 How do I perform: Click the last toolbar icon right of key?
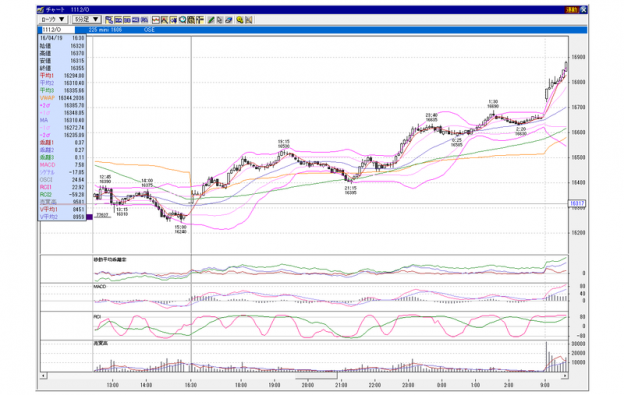[249, 19]
